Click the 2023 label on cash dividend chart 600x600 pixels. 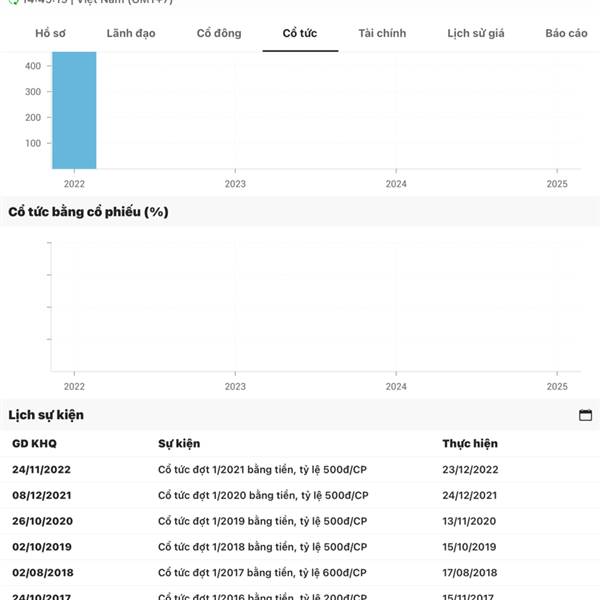click(235, 184)
